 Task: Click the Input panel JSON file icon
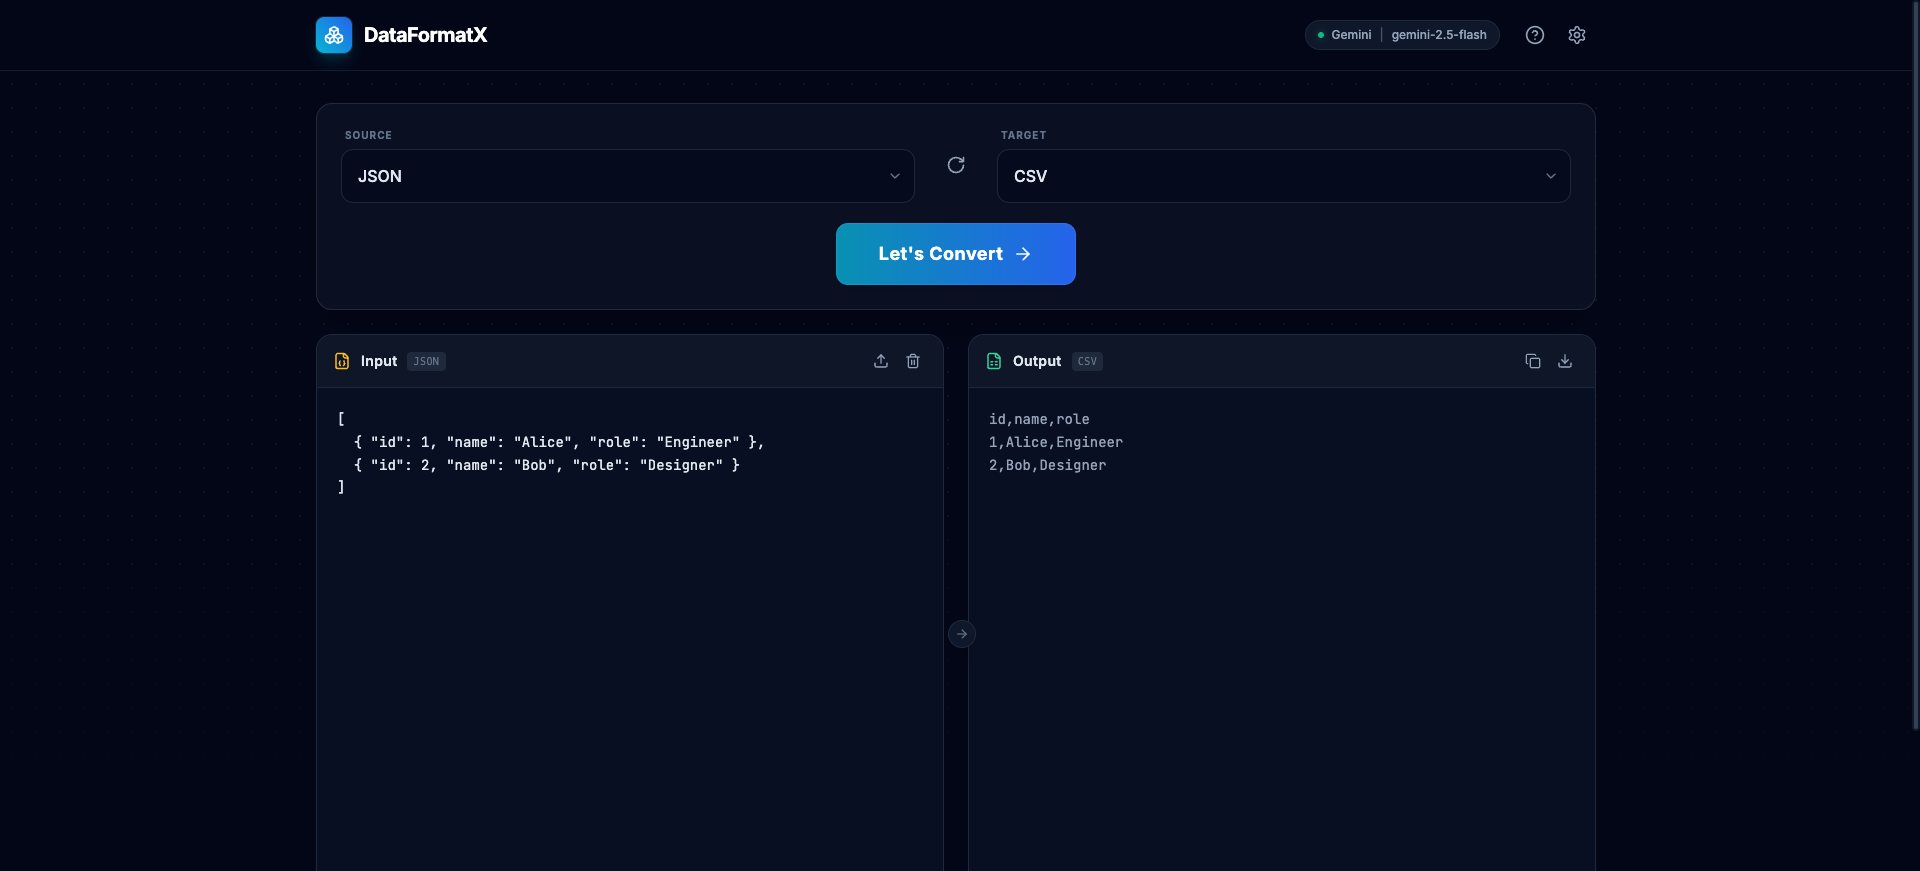point(342,361)
